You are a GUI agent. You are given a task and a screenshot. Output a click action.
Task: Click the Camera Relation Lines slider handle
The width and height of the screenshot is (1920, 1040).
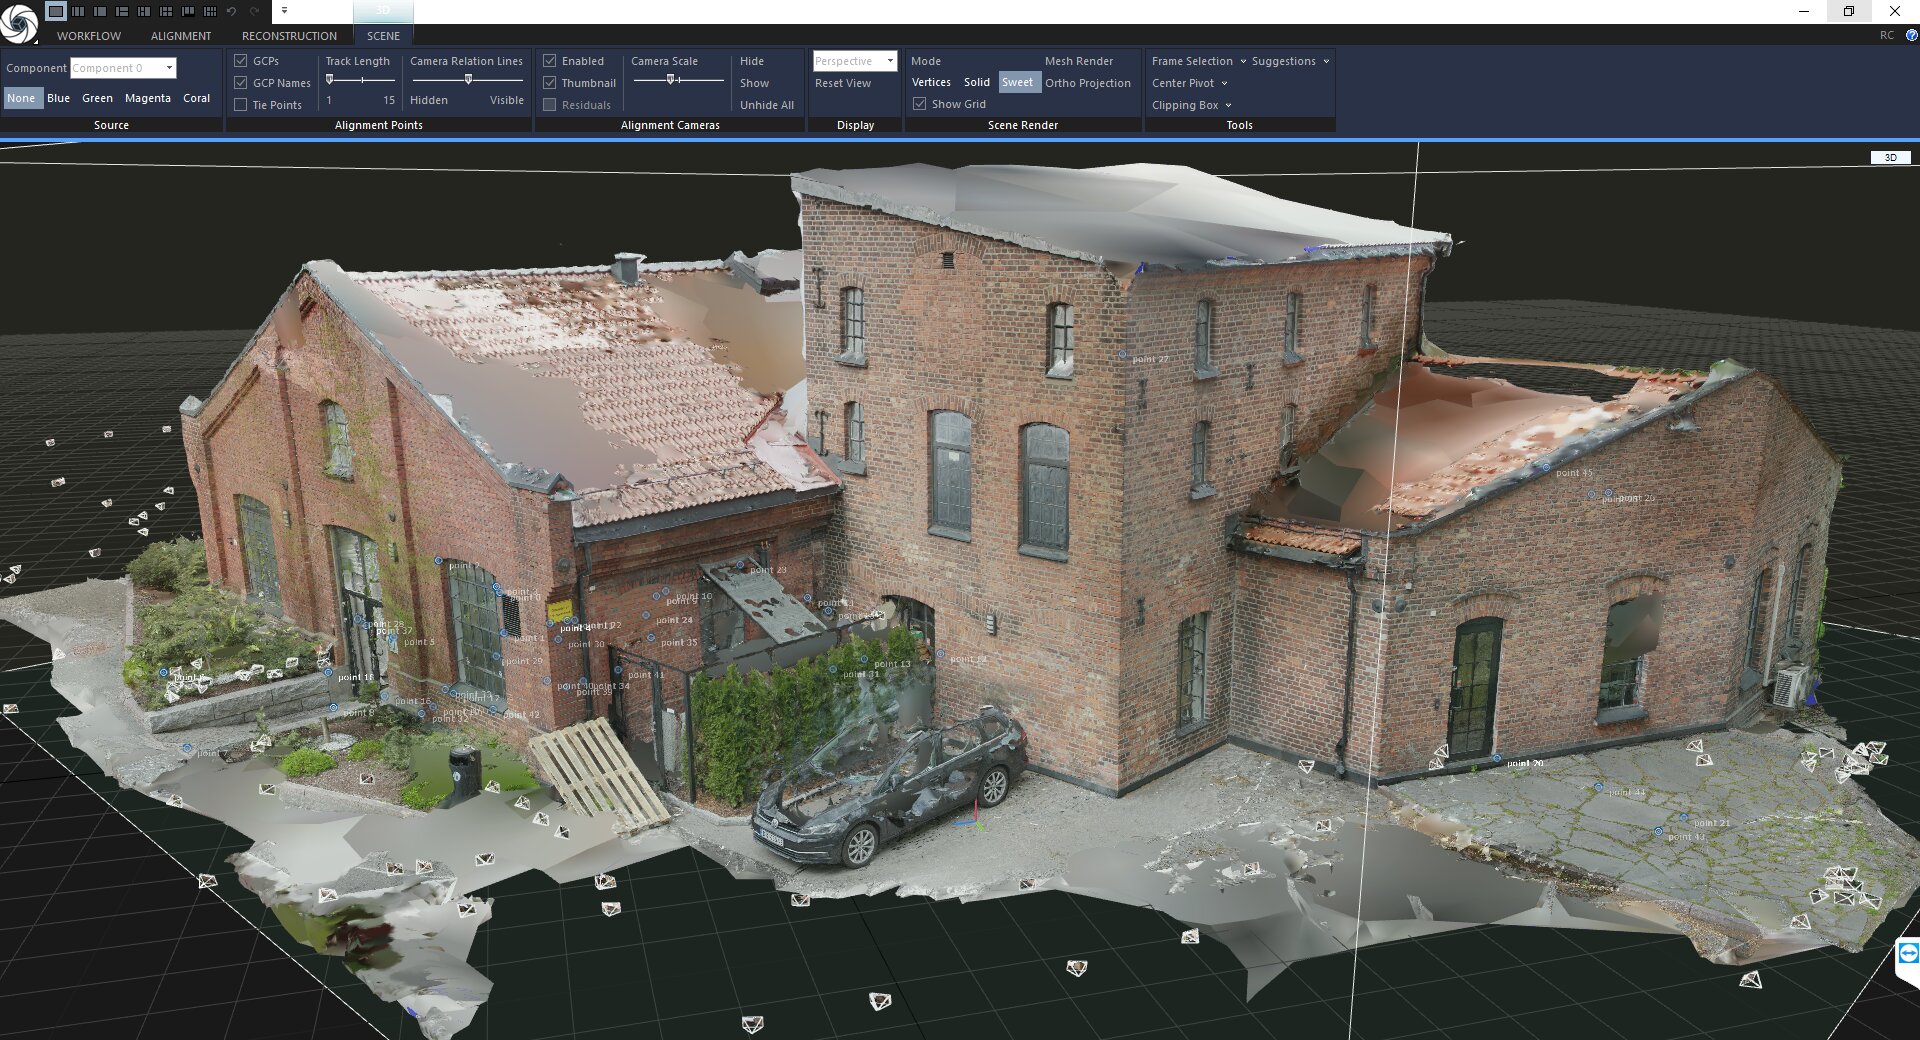point(468,80)
